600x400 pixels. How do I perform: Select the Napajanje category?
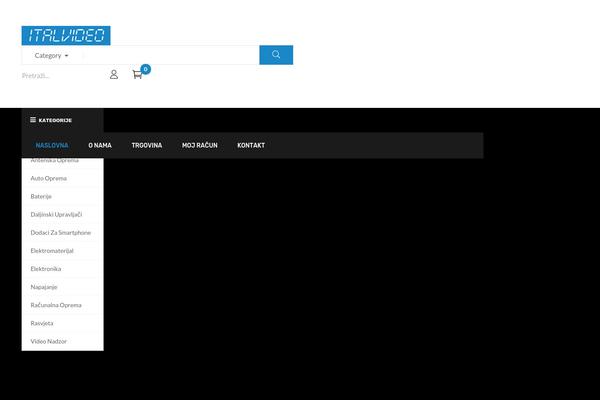click(x=44, y=287)
